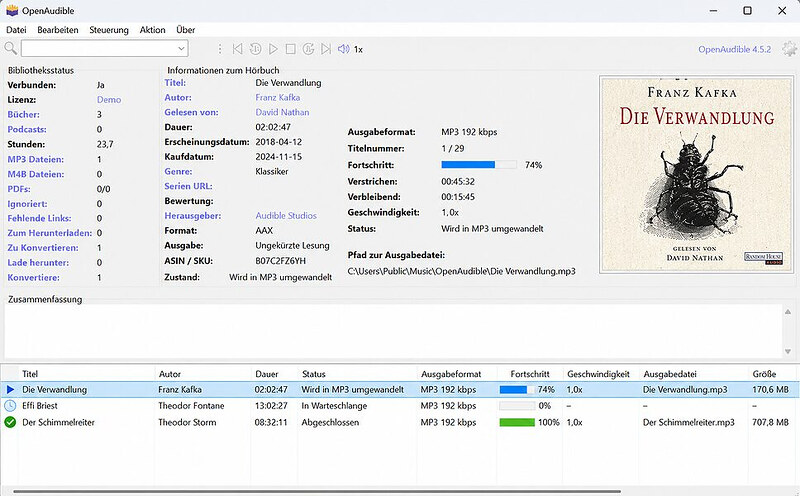Click the Audible Studios publisher link
Screen dimensions: 800x496
click(x=286, y=215)
